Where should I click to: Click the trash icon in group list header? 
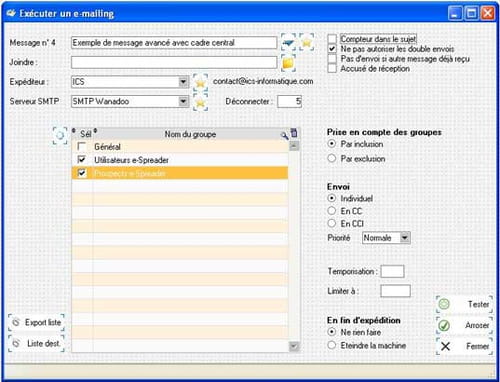(x=294, y=133)
